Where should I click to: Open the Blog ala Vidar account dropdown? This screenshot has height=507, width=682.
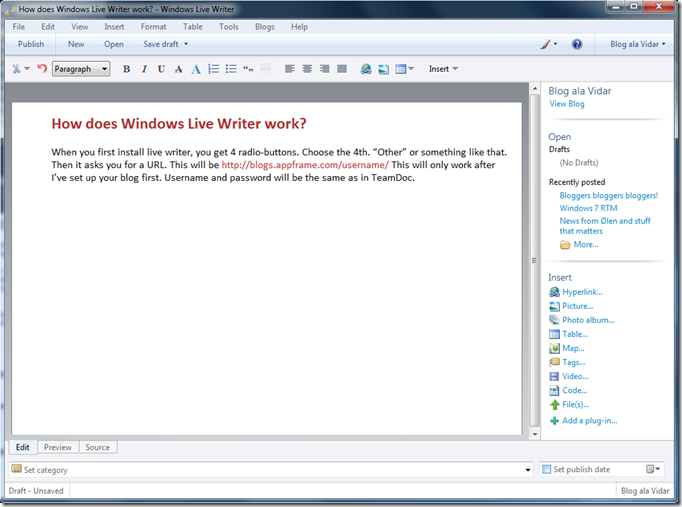coord(637,44)
